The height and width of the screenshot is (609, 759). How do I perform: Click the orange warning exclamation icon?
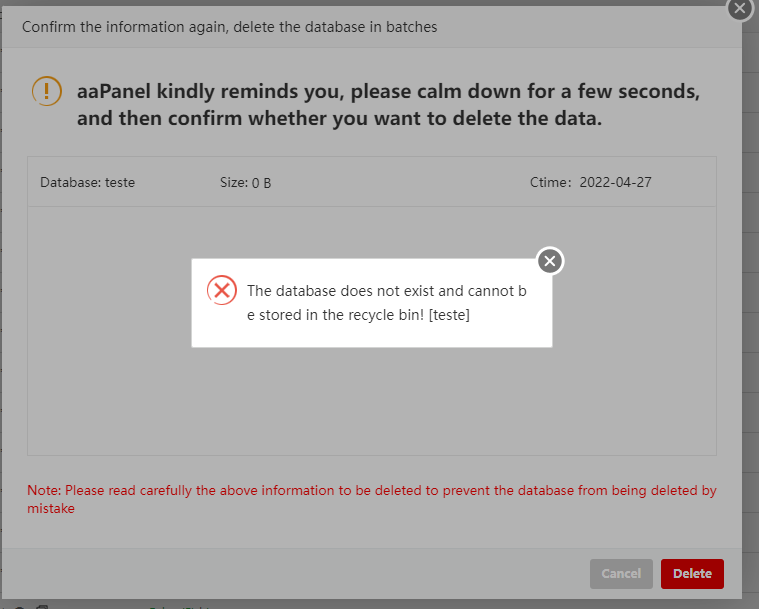click(47, 91)
